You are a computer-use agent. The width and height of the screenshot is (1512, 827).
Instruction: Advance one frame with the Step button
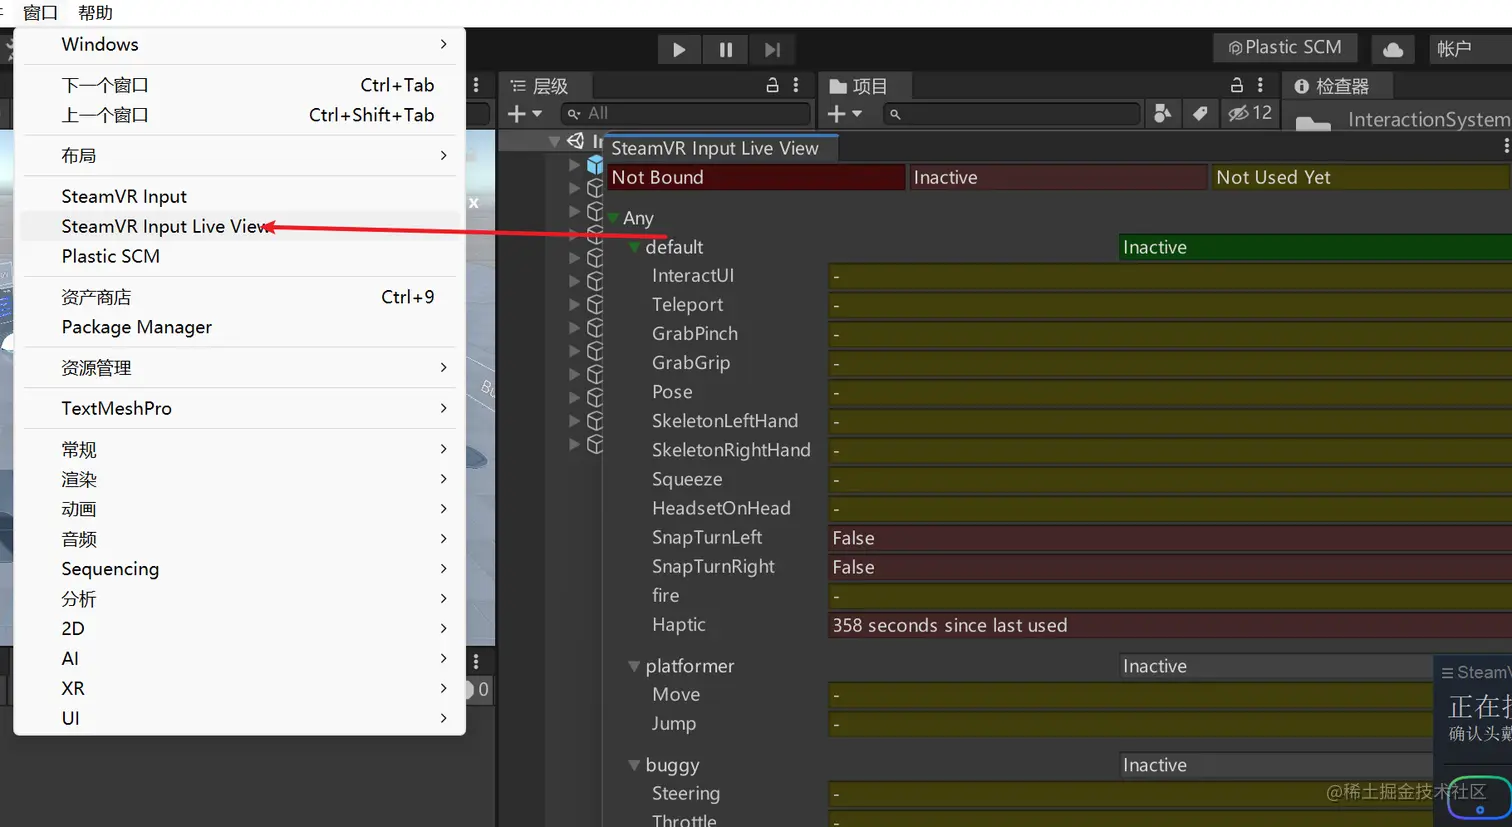(772, 50)
